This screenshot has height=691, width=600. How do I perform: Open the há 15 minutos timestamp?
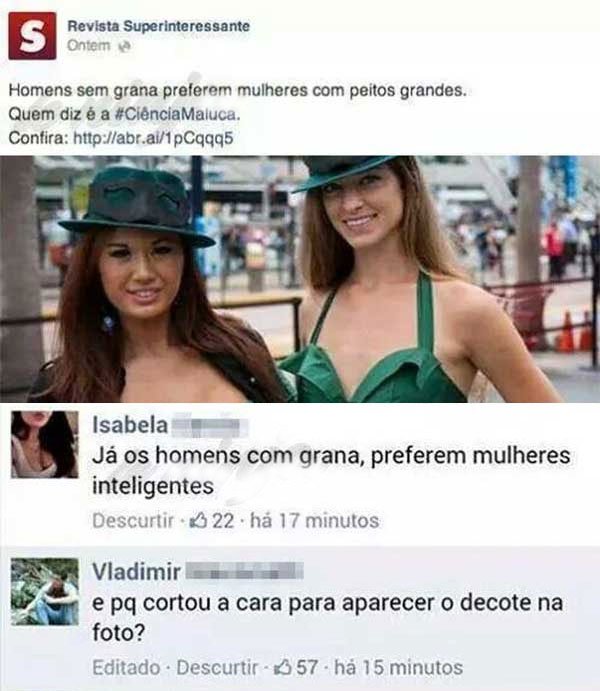click(398, 667)
